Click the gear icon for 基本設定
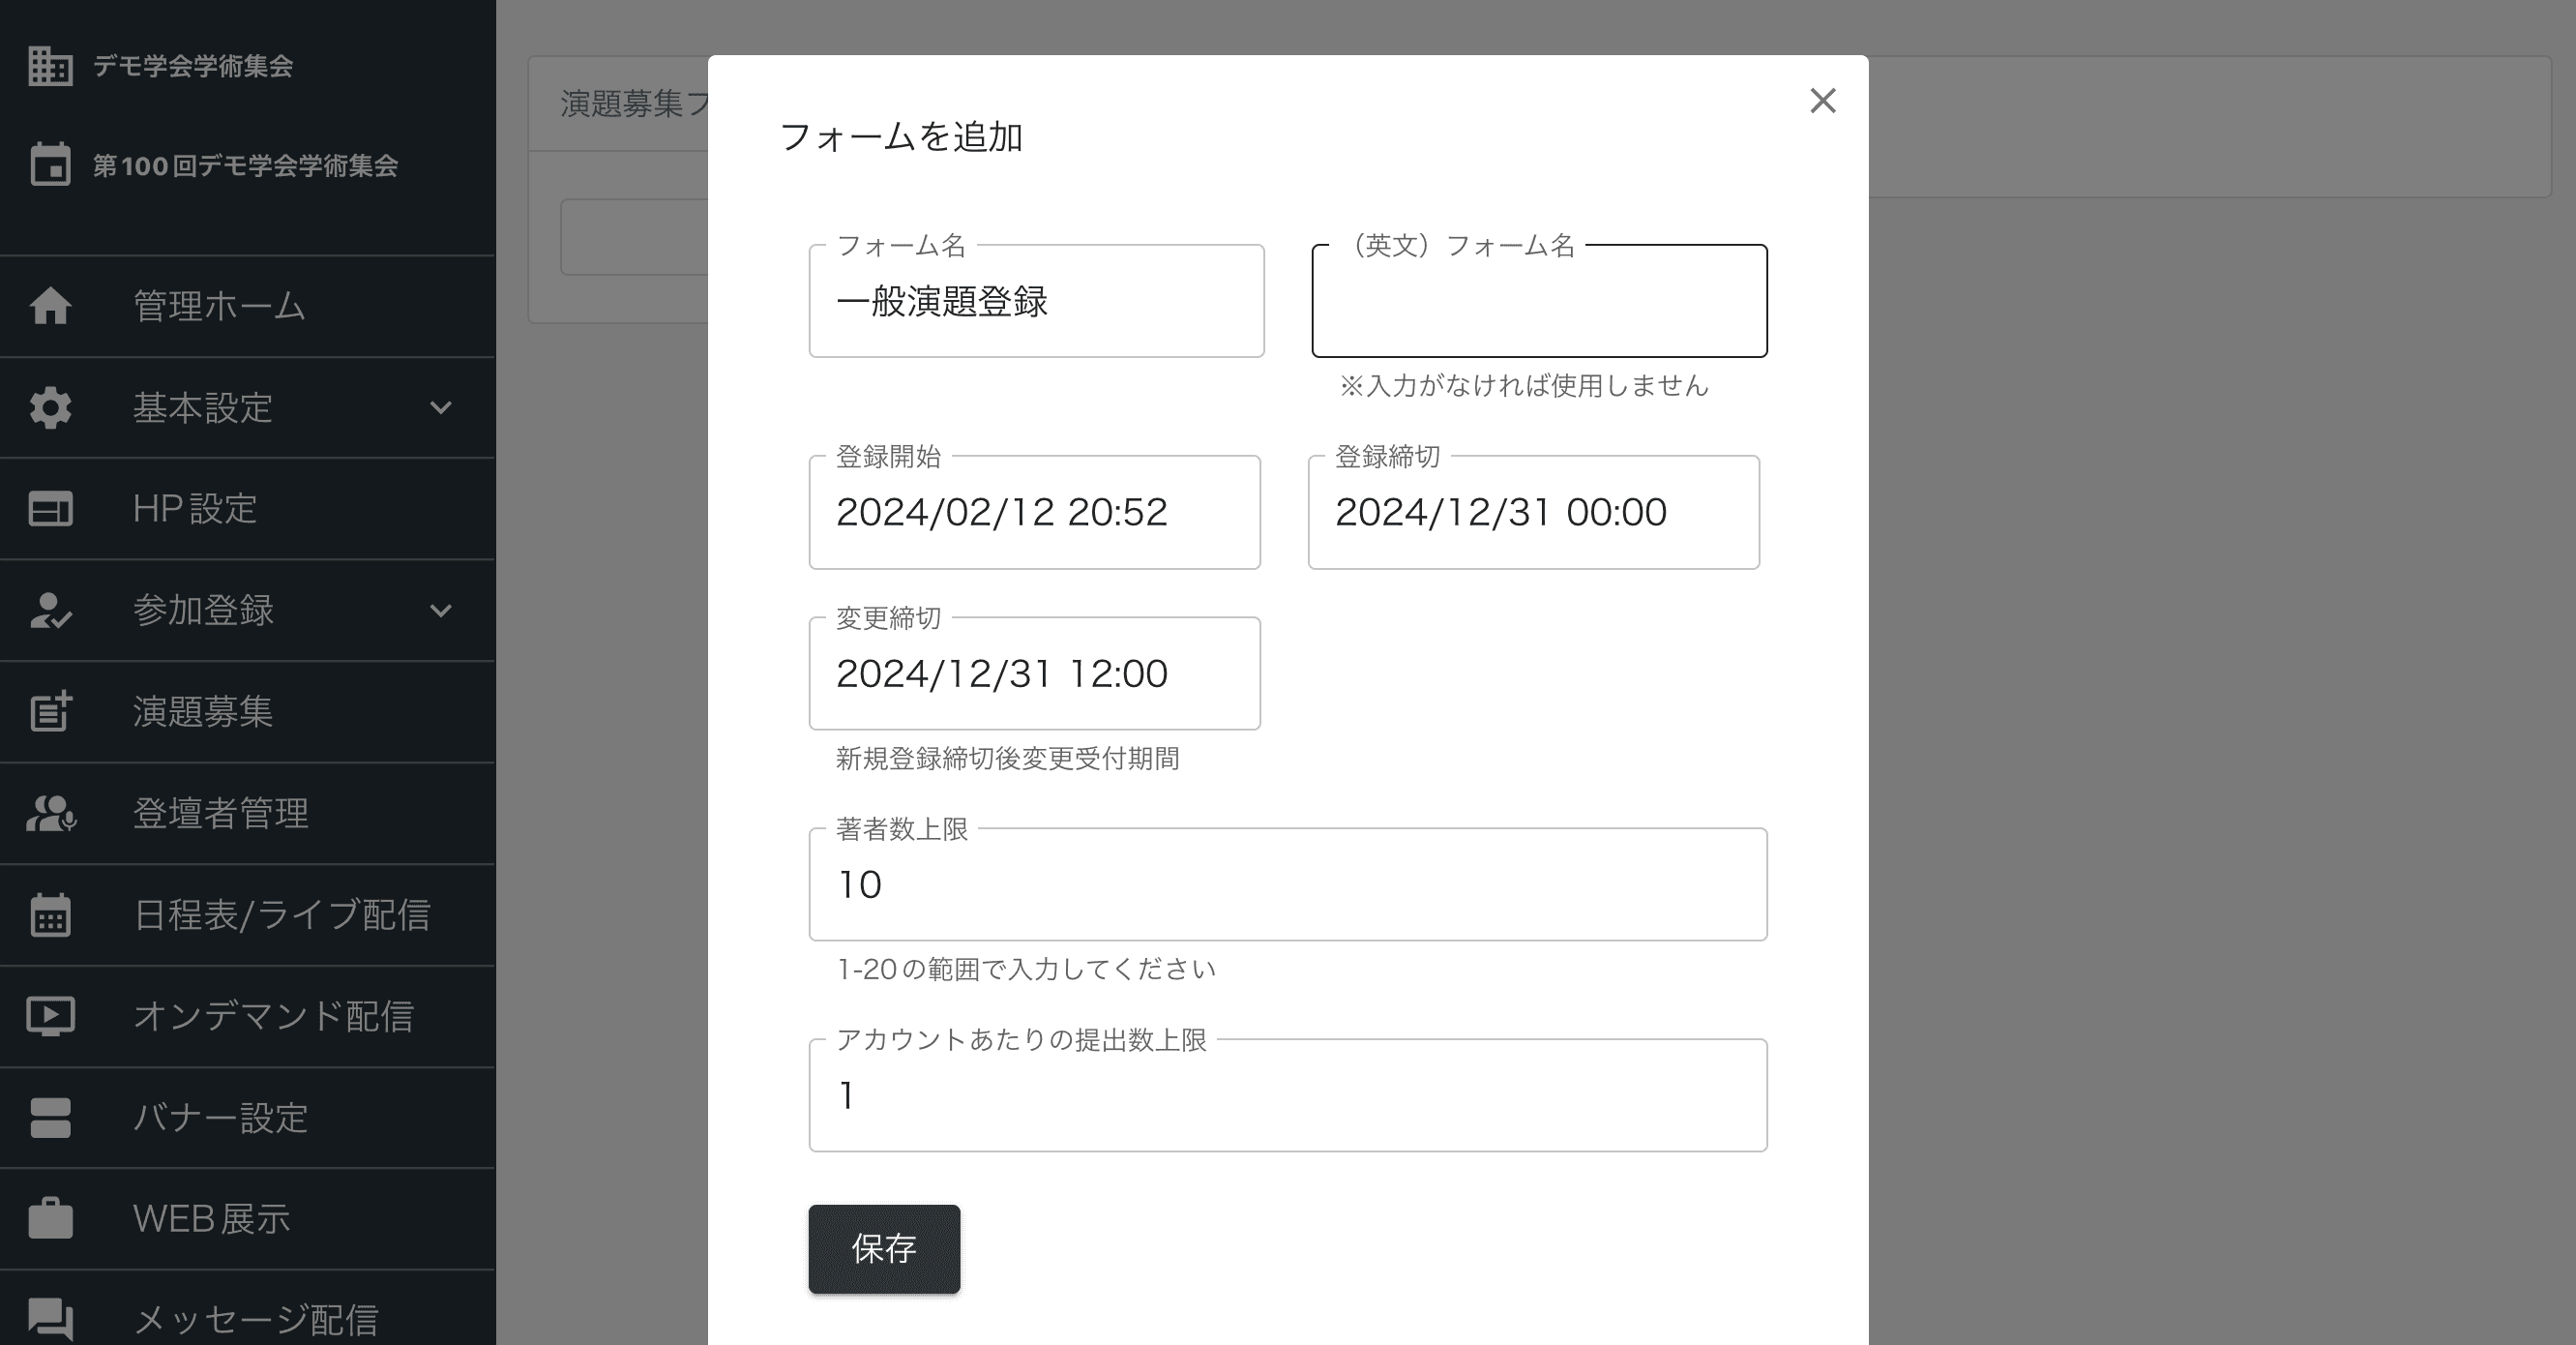Image resolution: width=2576 pixels, height=1345 pixels. click(50, 408)
